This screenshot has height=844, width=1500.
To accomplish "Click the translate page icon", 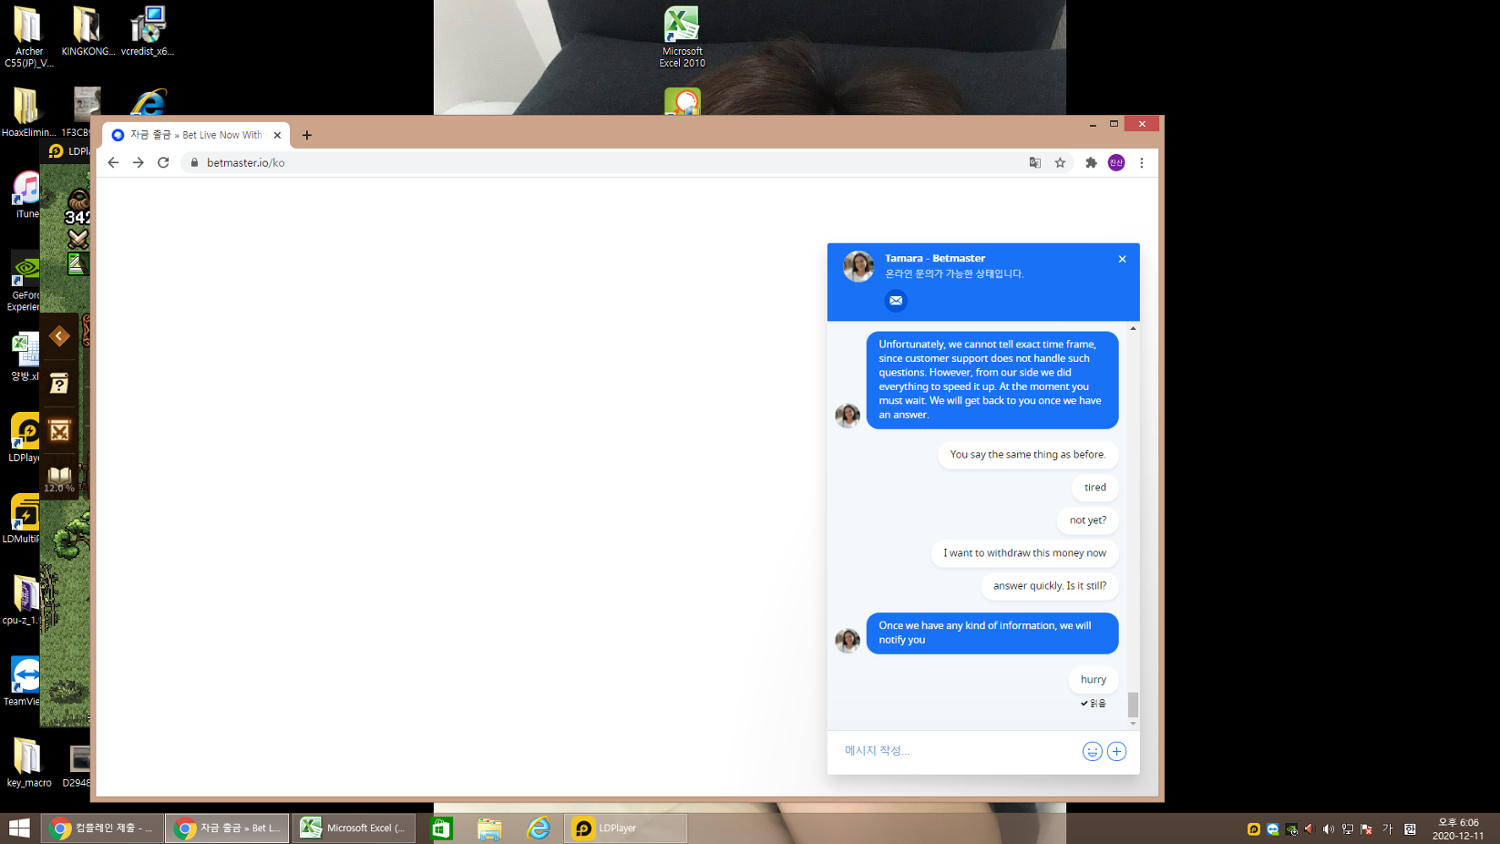I will 1035,163.
